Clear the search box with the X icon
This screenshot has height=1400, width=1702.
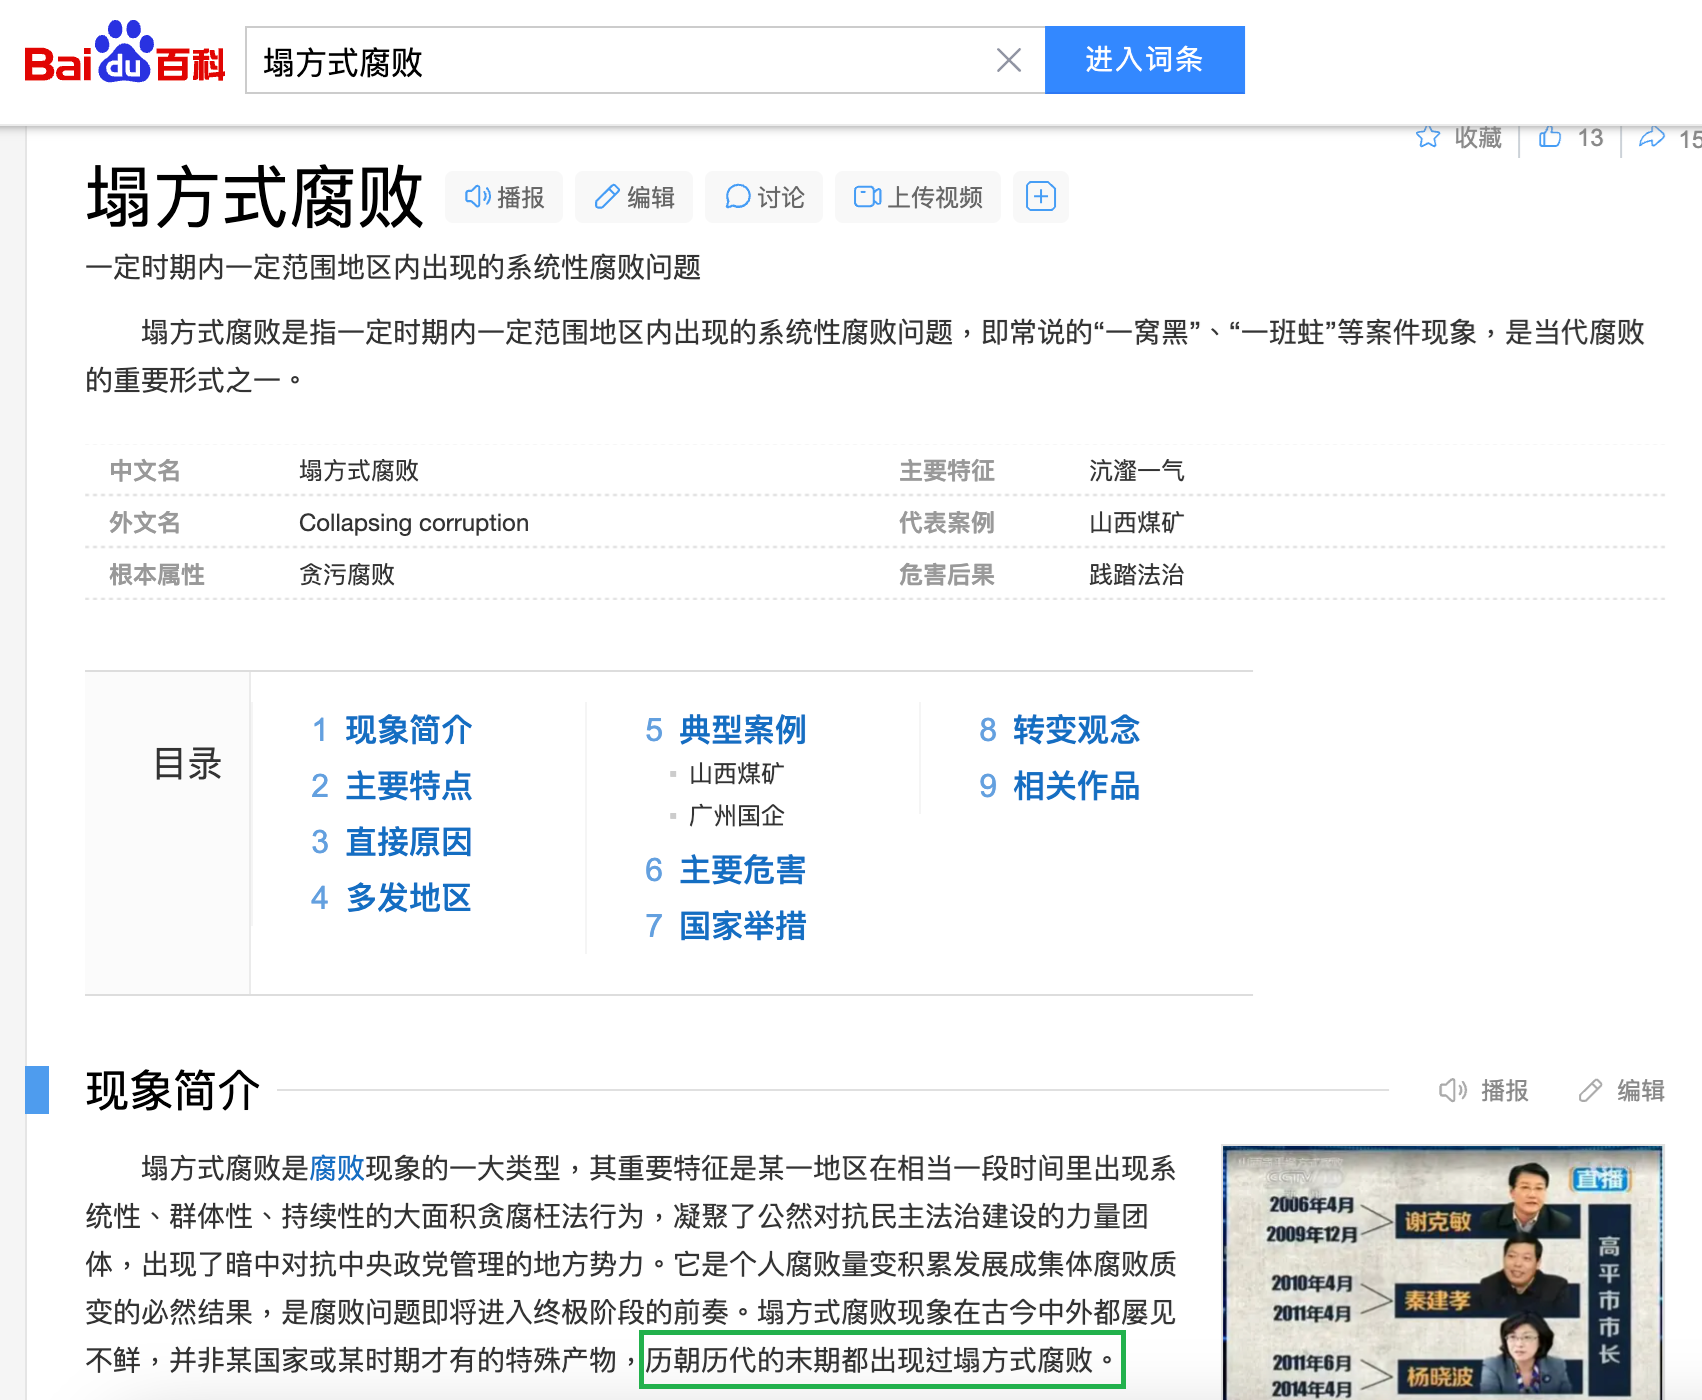pos(1008,61)
